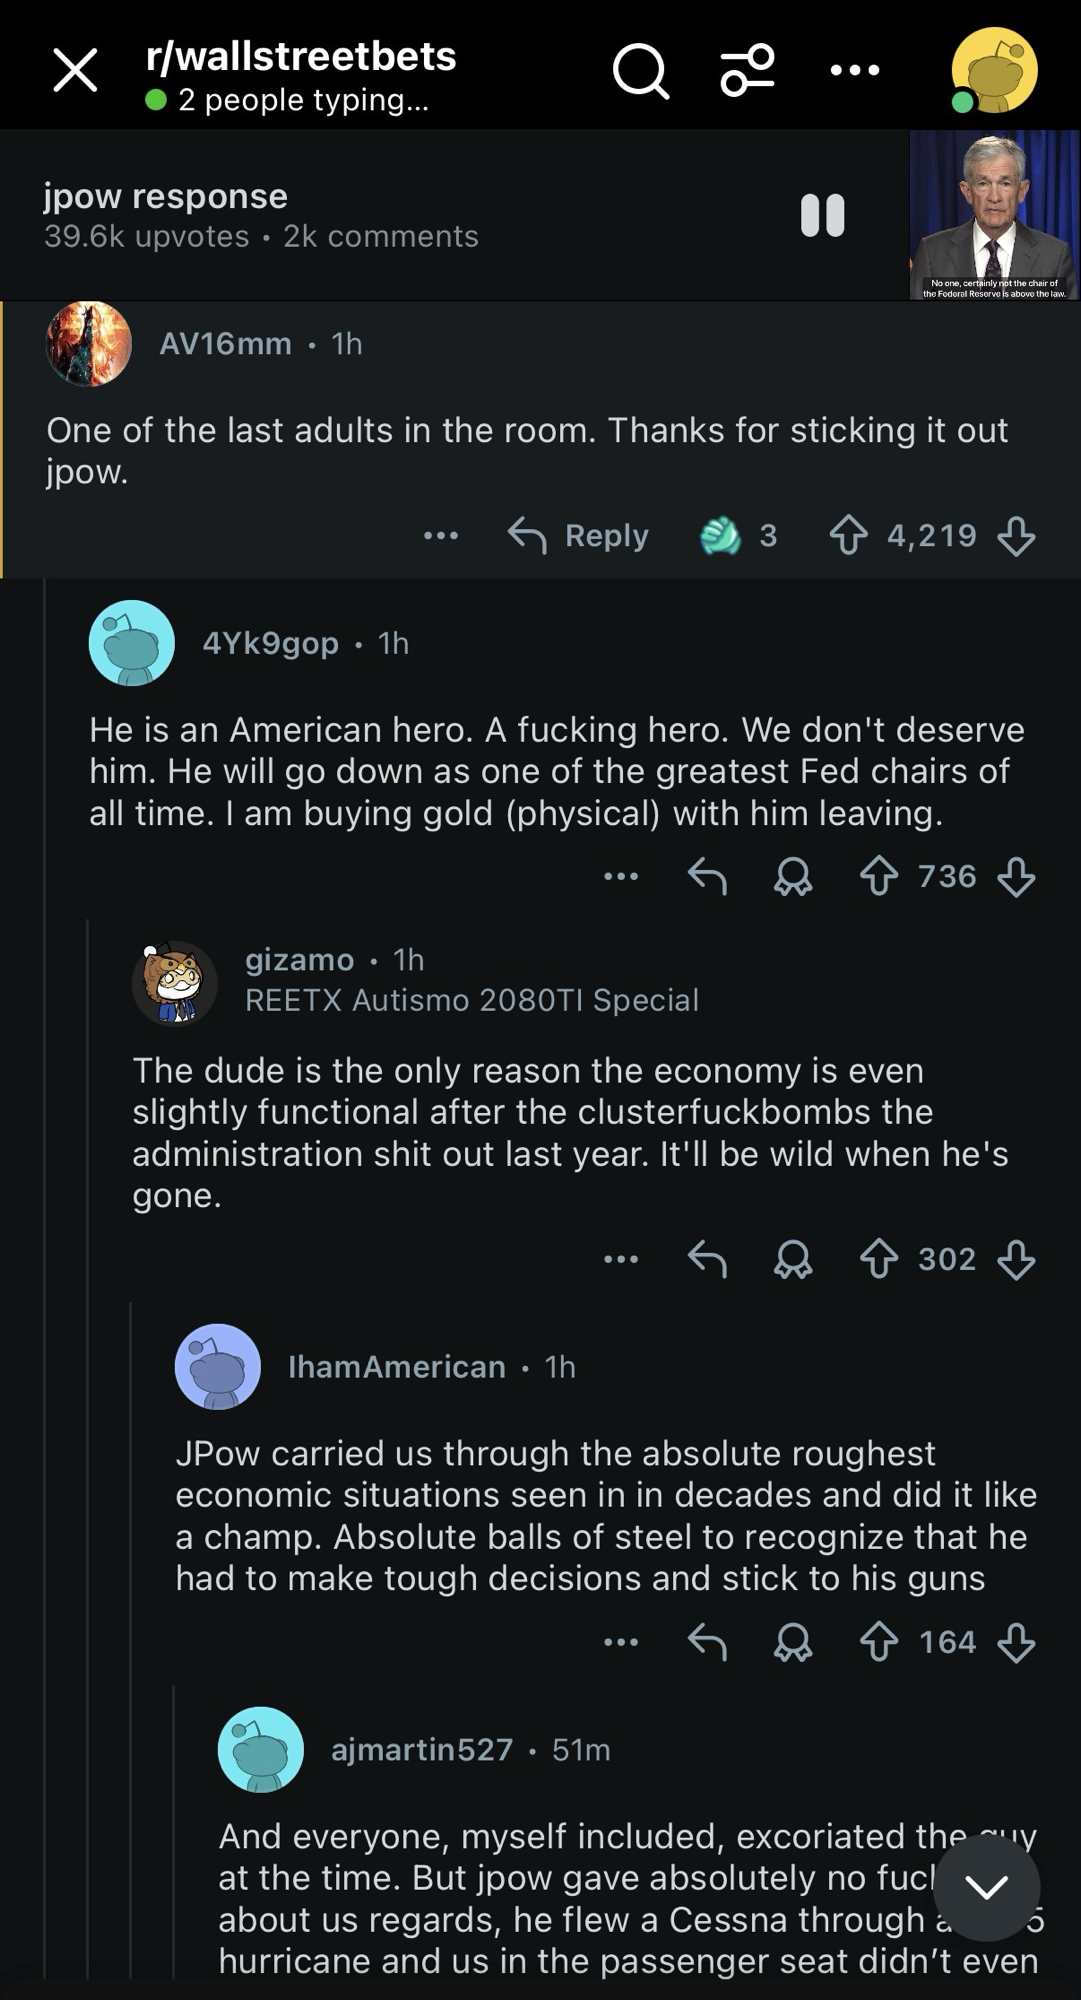Reply arrow on gizamo's comment
The width and height of the screenshot is (1081, 2000).
click(707, 1259)
